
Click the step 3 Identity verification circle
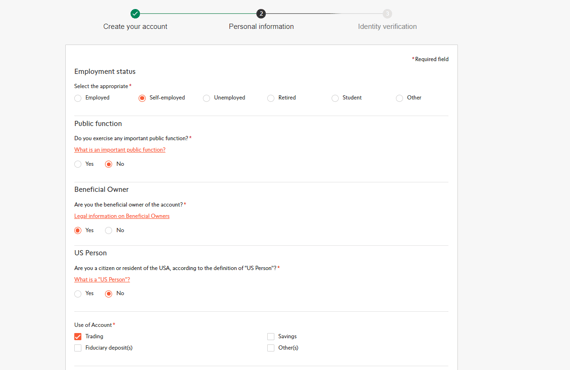click(387, 14)
